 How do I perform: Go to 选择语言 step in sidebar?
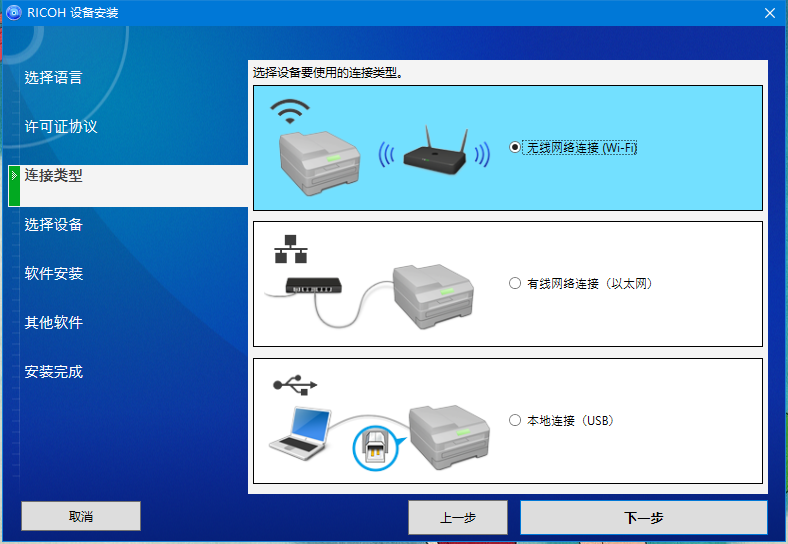pos(53,77)
